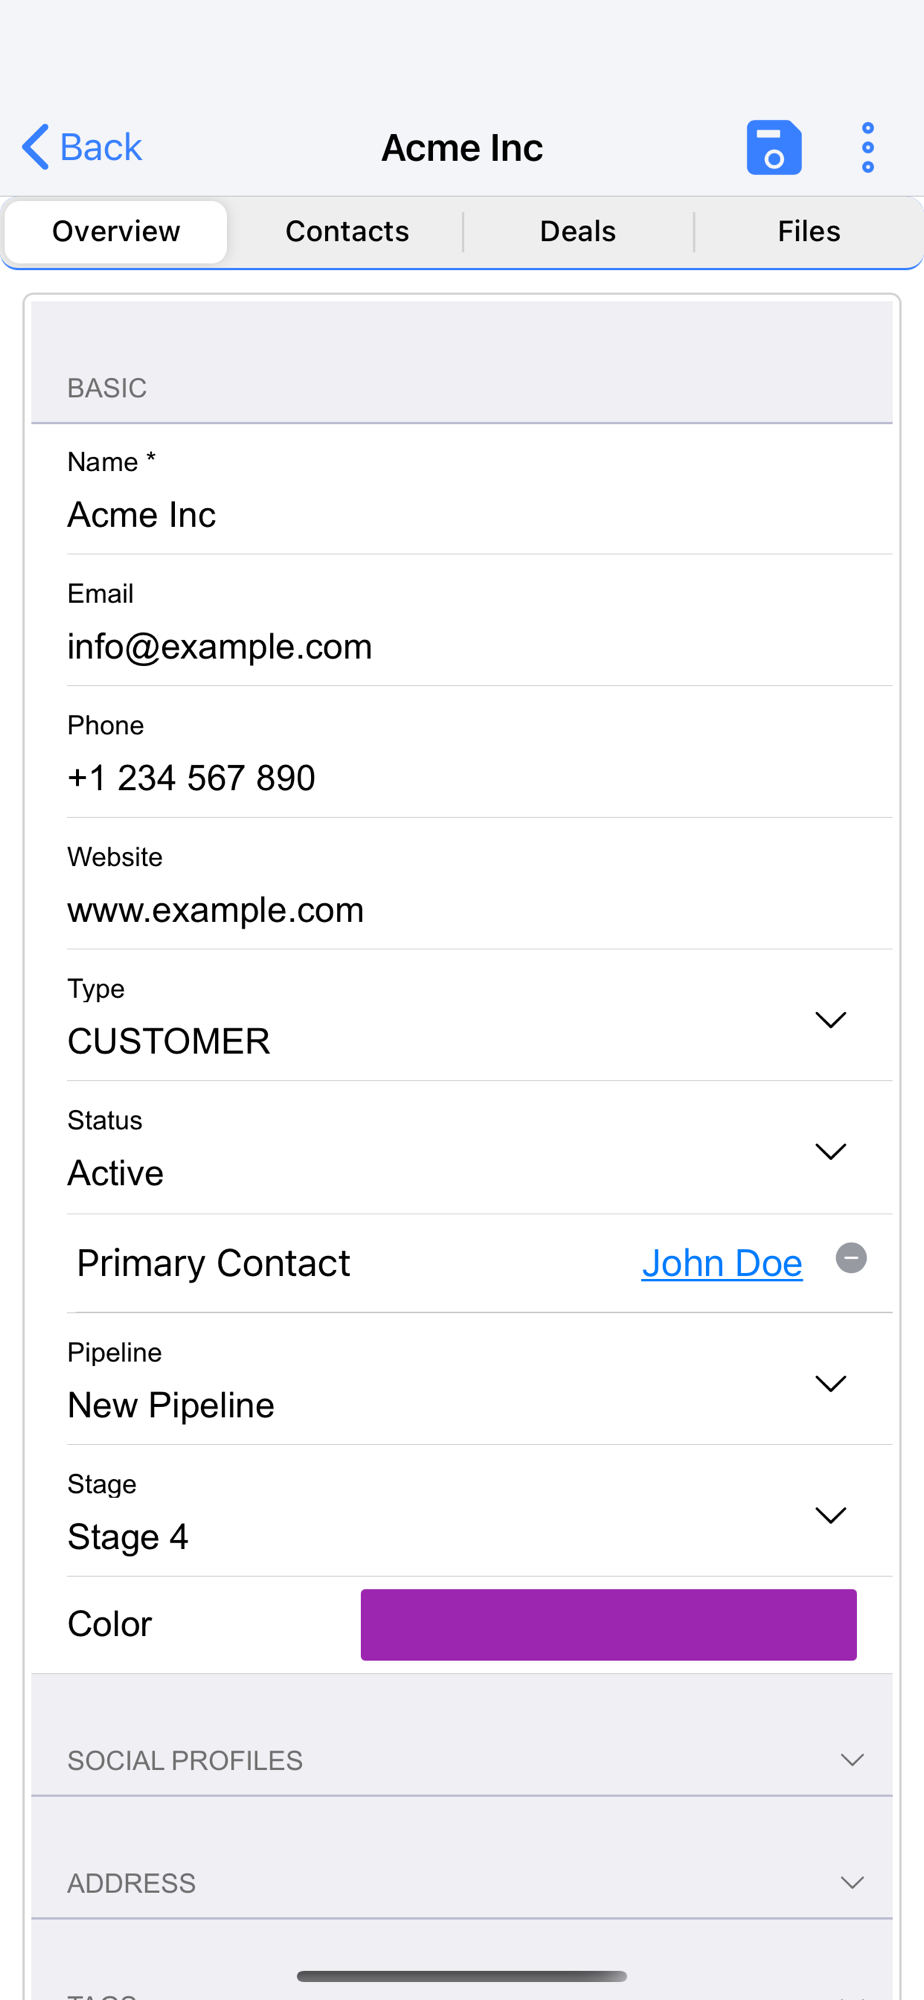Edit the Email field info@example.com
Screen dimensions: 924x2000
tap(479, 621)
